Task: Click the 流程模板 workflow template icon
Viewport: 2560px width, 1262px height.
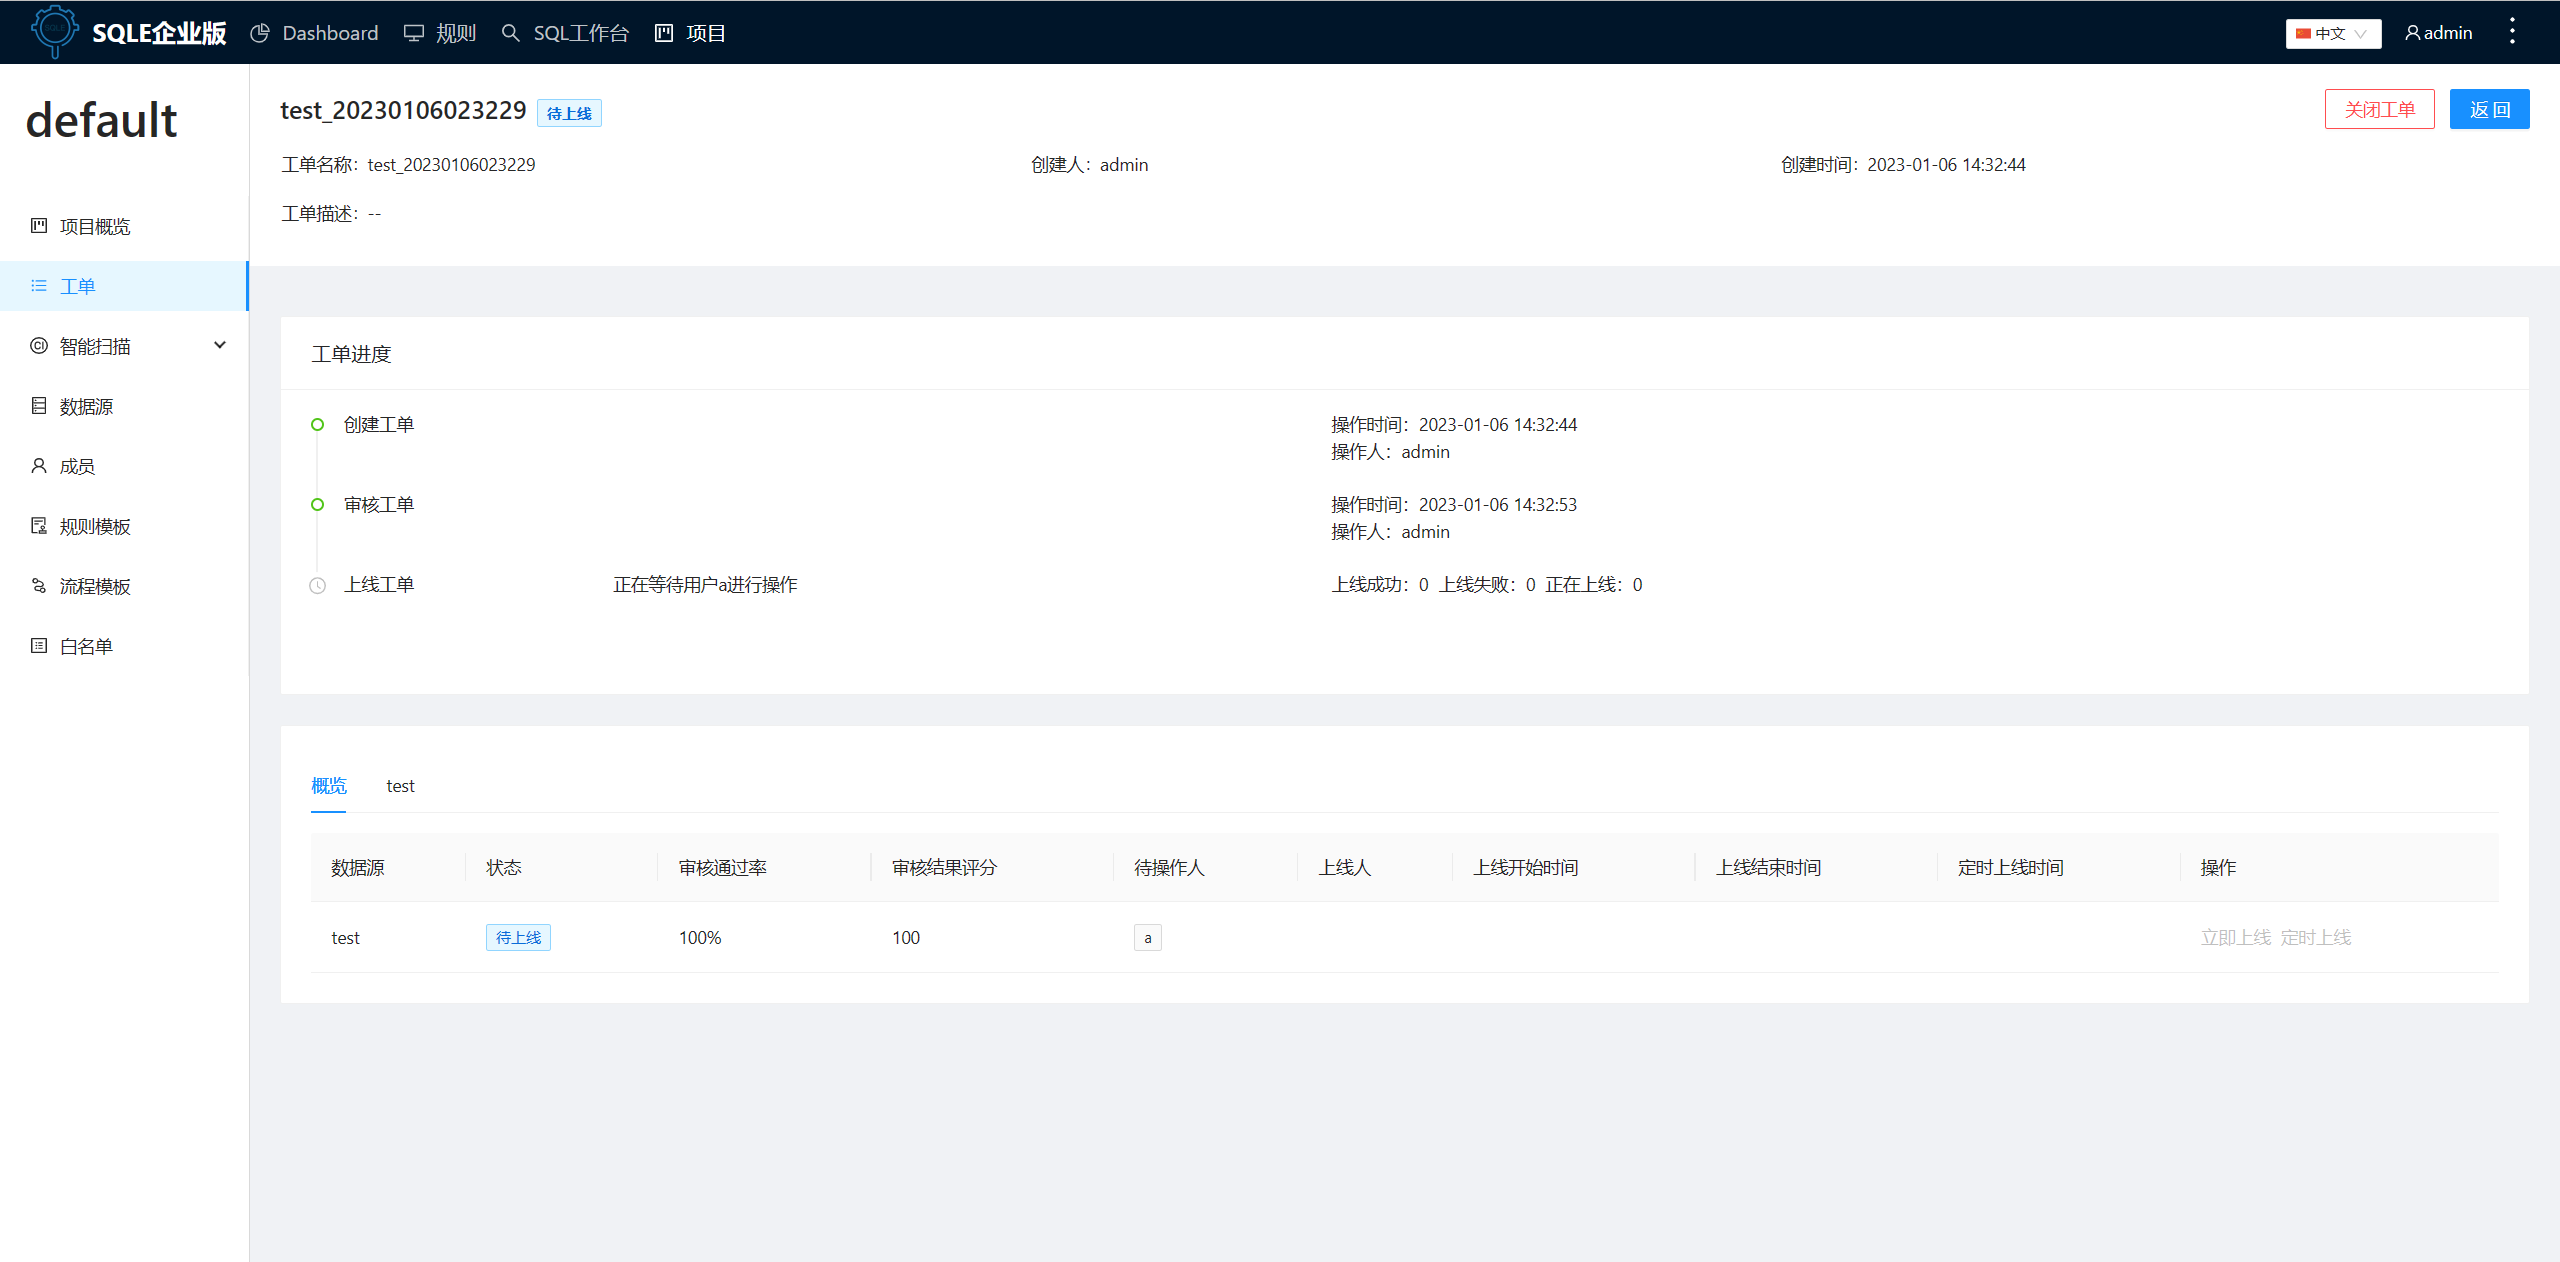Action: pyautogui.click(x=38, y=585)
